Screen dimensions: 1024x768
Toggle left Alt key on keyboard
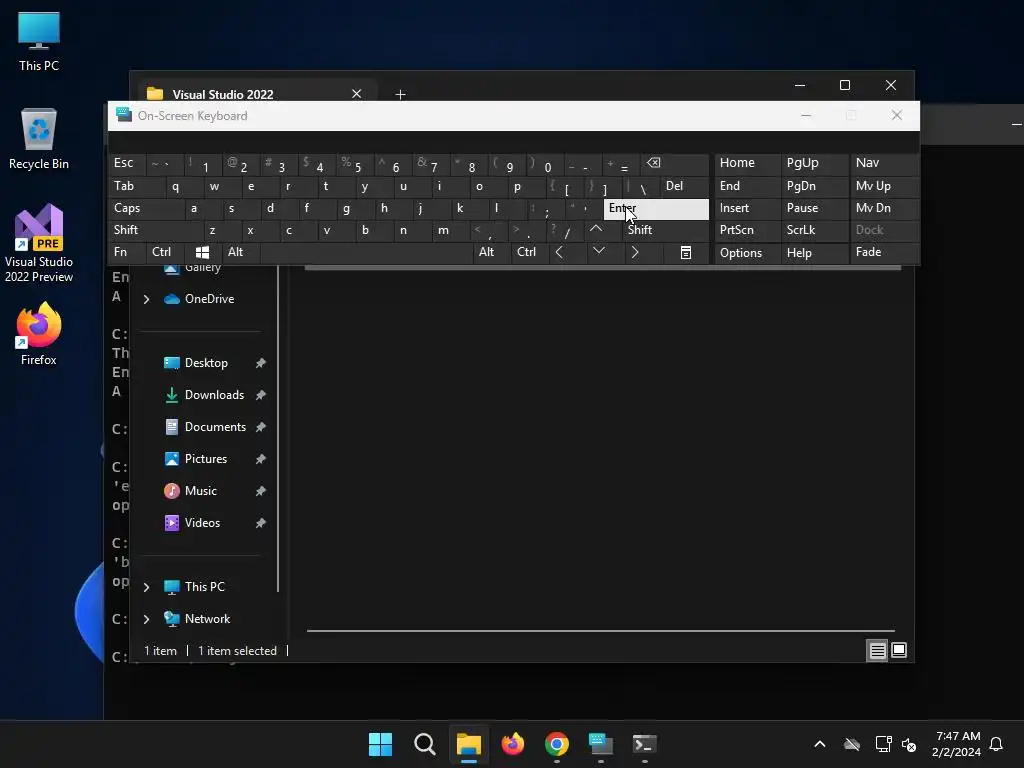tap(240, 252)
